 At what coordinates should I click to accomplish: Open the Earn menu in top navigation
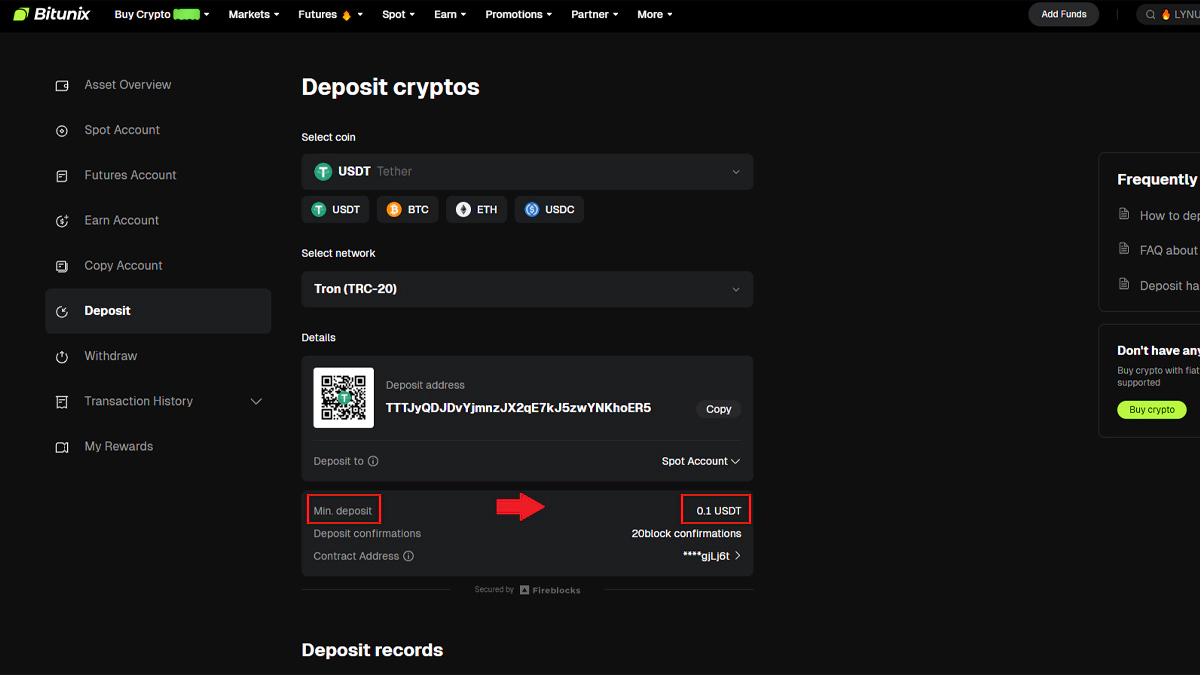[x=451, y=15]
